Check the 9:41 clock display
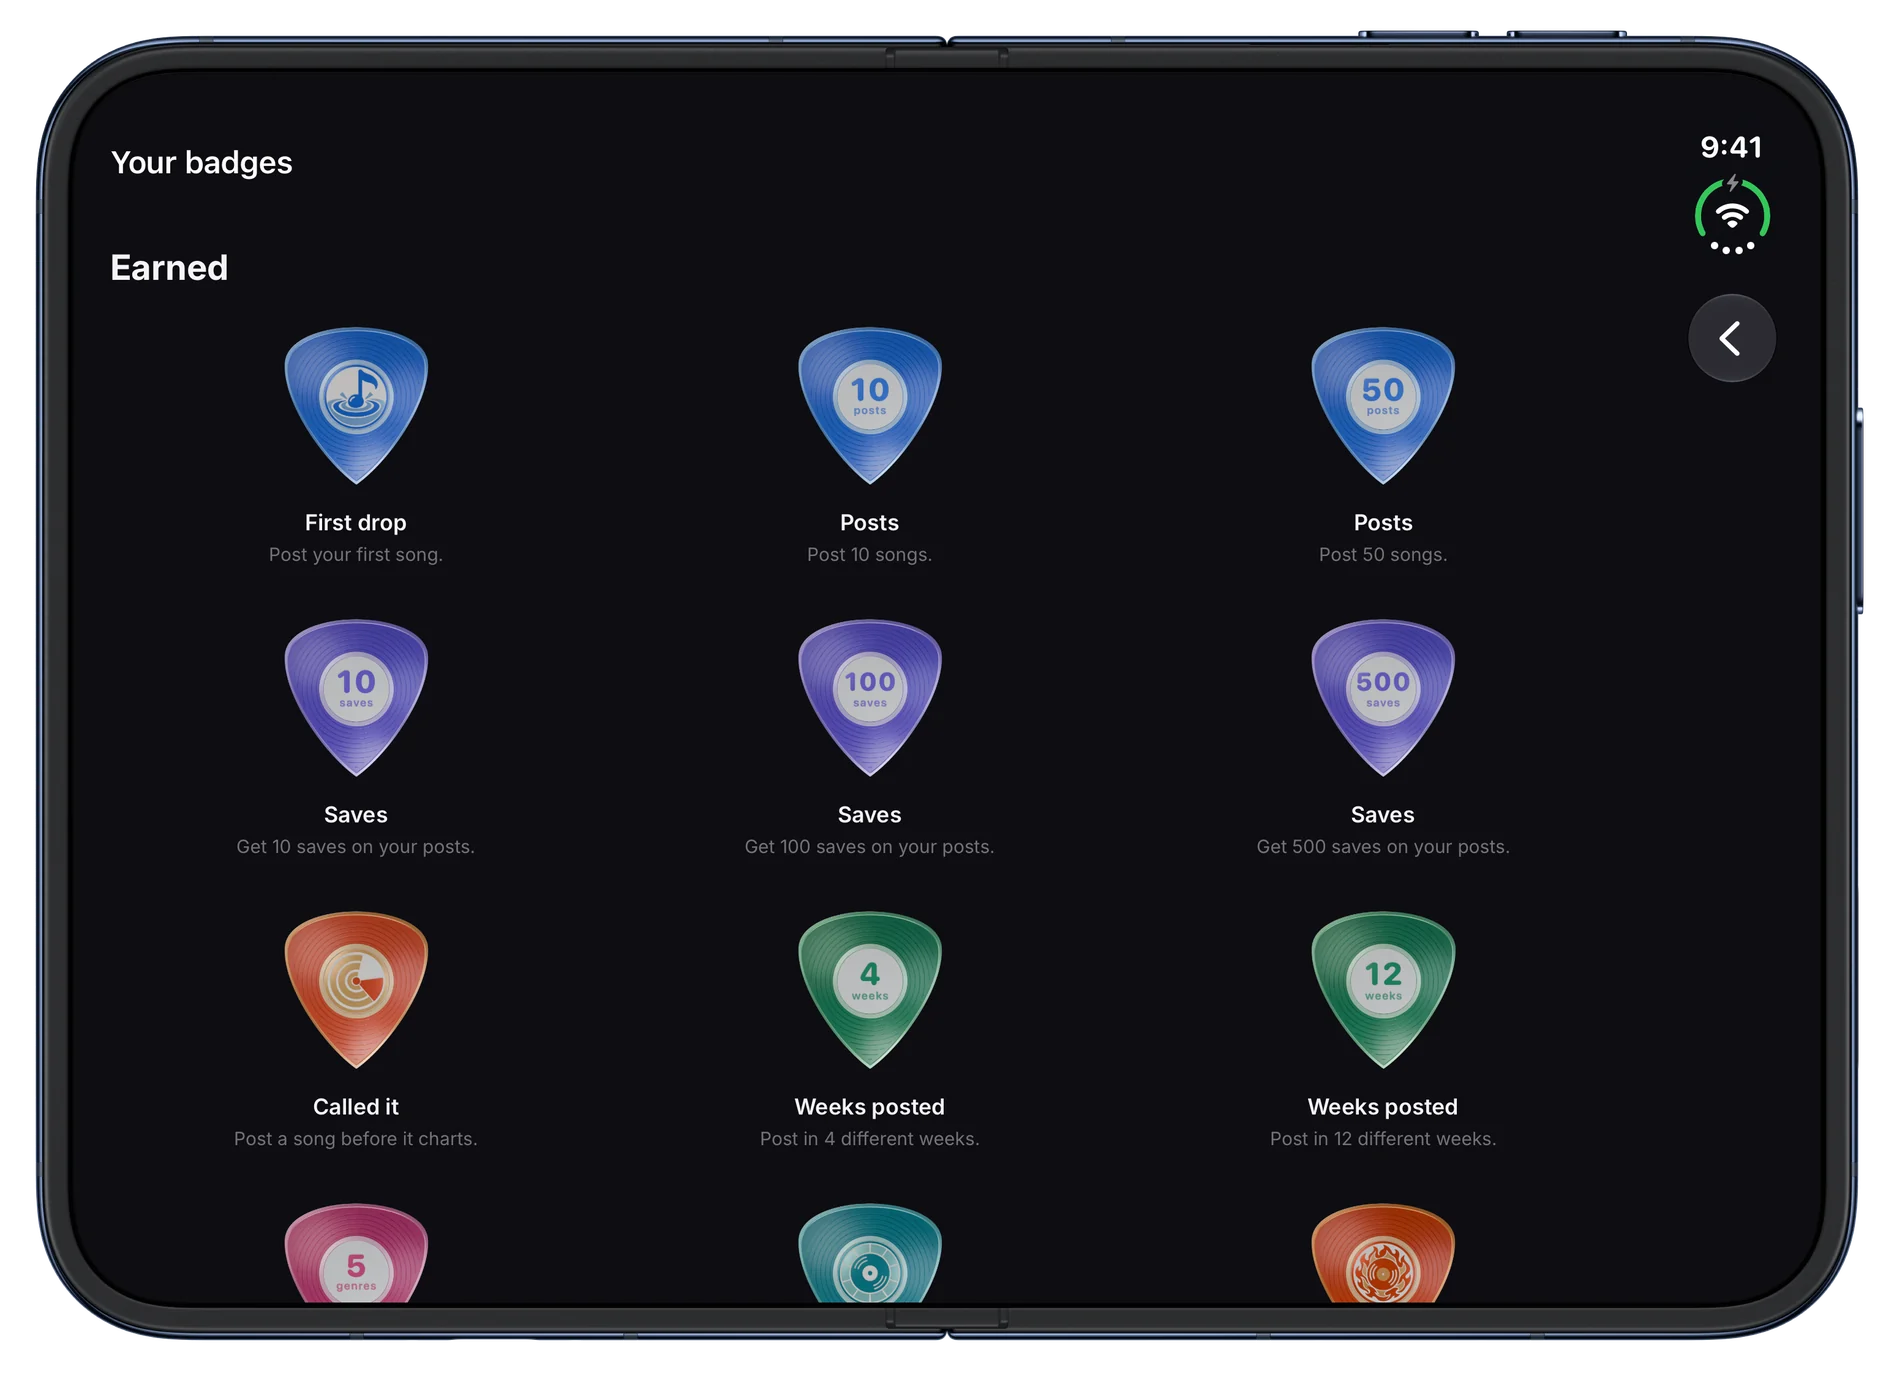 point(1731,147)
